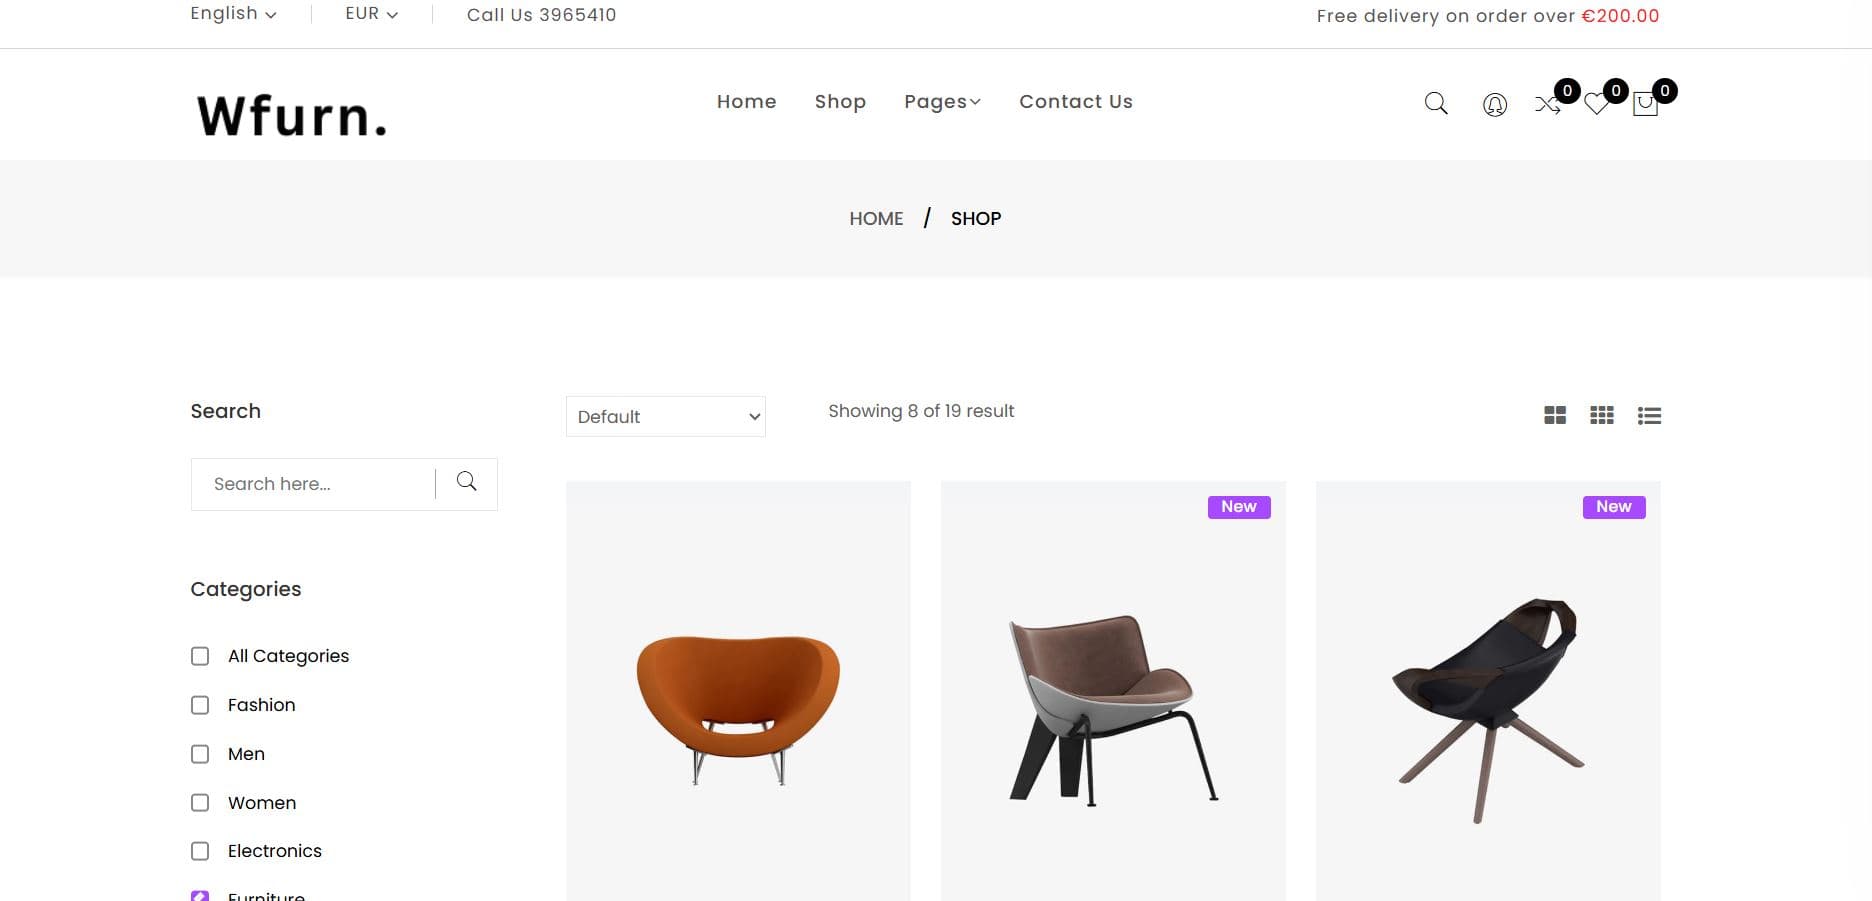Open the English language dropdown
1872x901 pixels.
233,14
